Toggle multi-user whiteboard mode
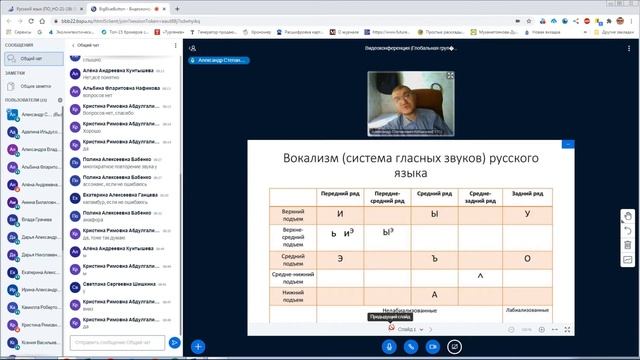This screenshot has width=640, height=360. coord(628,260)
